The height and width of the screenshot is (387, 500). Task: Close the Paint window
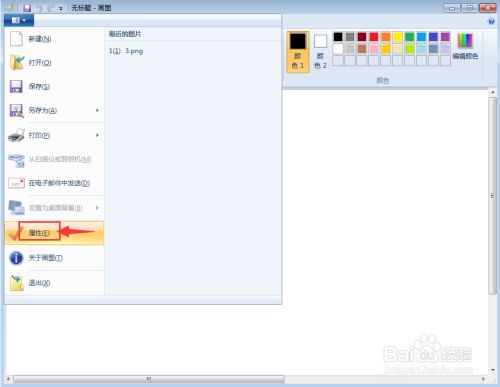(x=487, y=8)
